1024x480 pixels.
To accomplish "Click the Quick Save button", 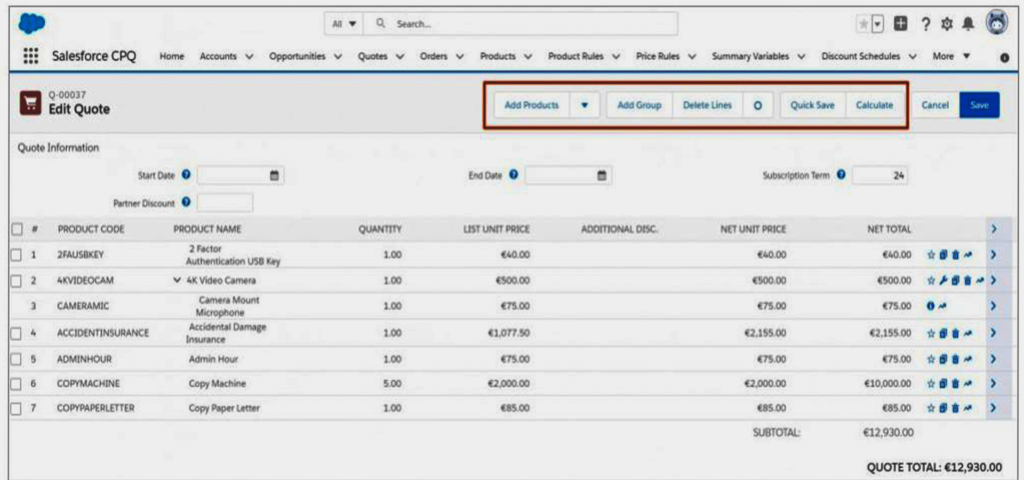I will pyautogui.click(x=812, y=105).
